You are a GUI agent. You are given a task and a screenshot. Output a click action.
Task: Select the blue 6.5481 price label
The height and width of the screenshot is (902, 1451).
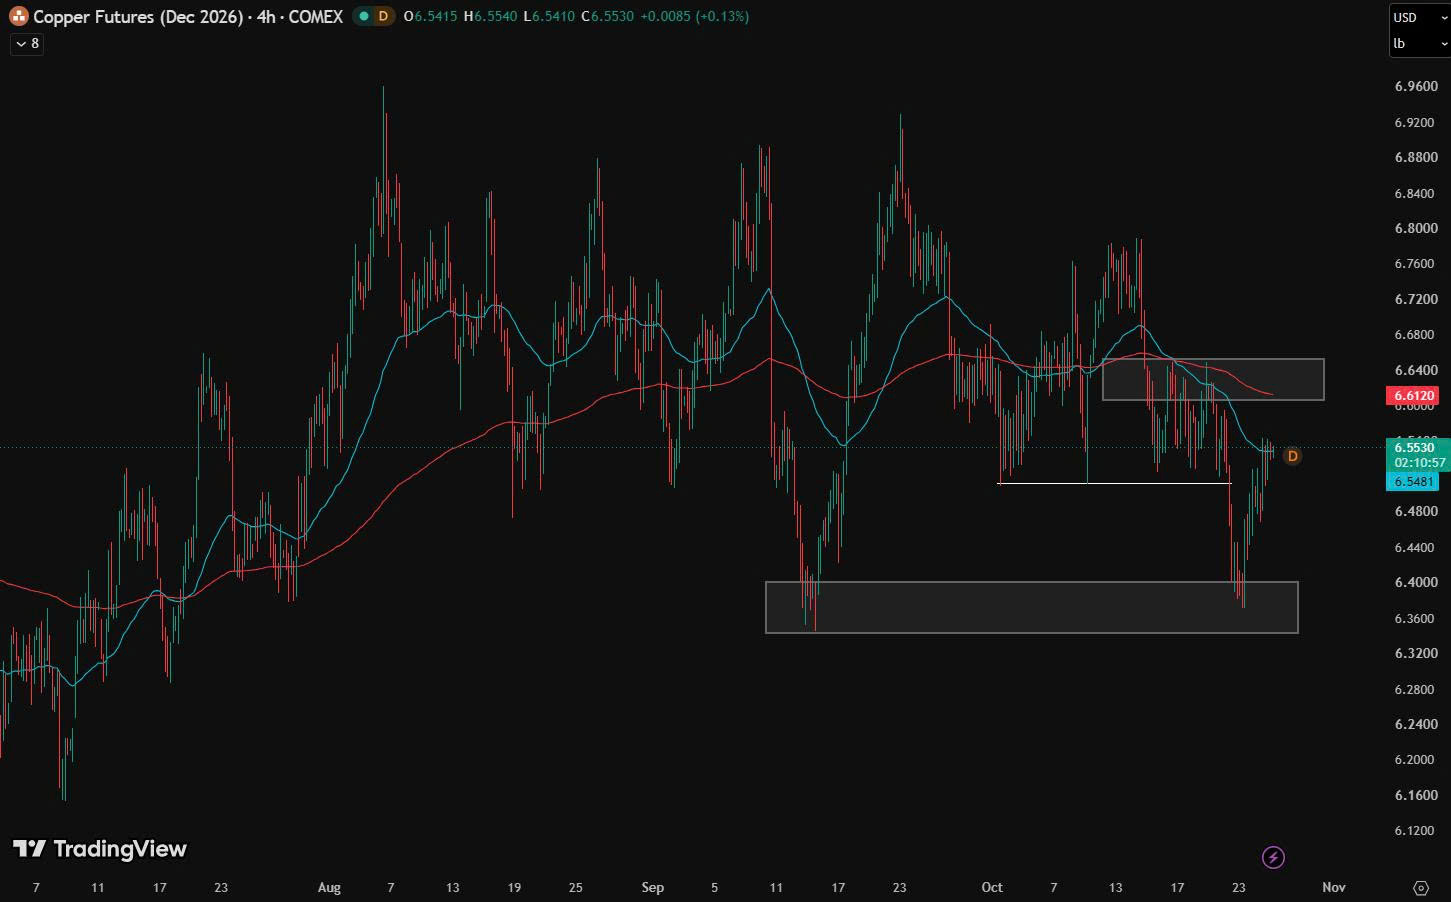pos(1413,482)
